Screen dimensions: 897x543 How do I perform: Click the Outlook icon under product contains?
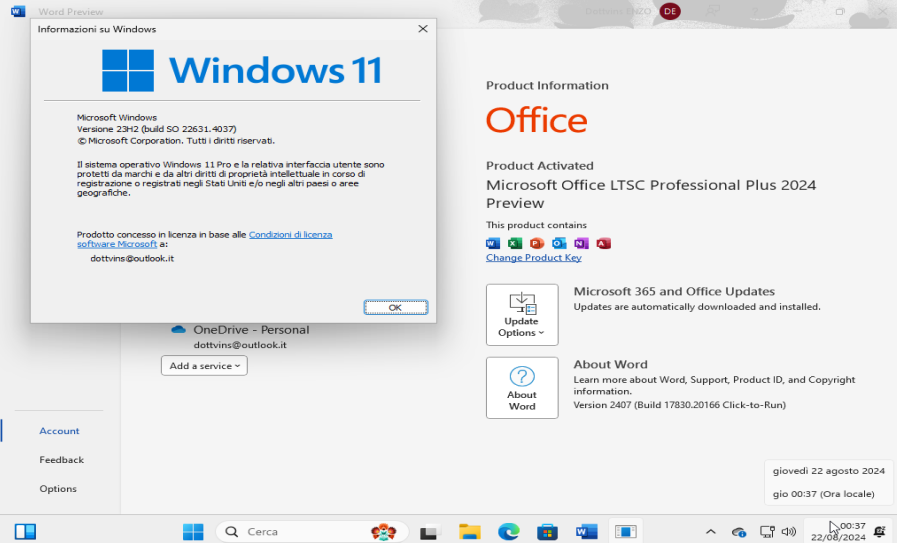coord(559,243)
